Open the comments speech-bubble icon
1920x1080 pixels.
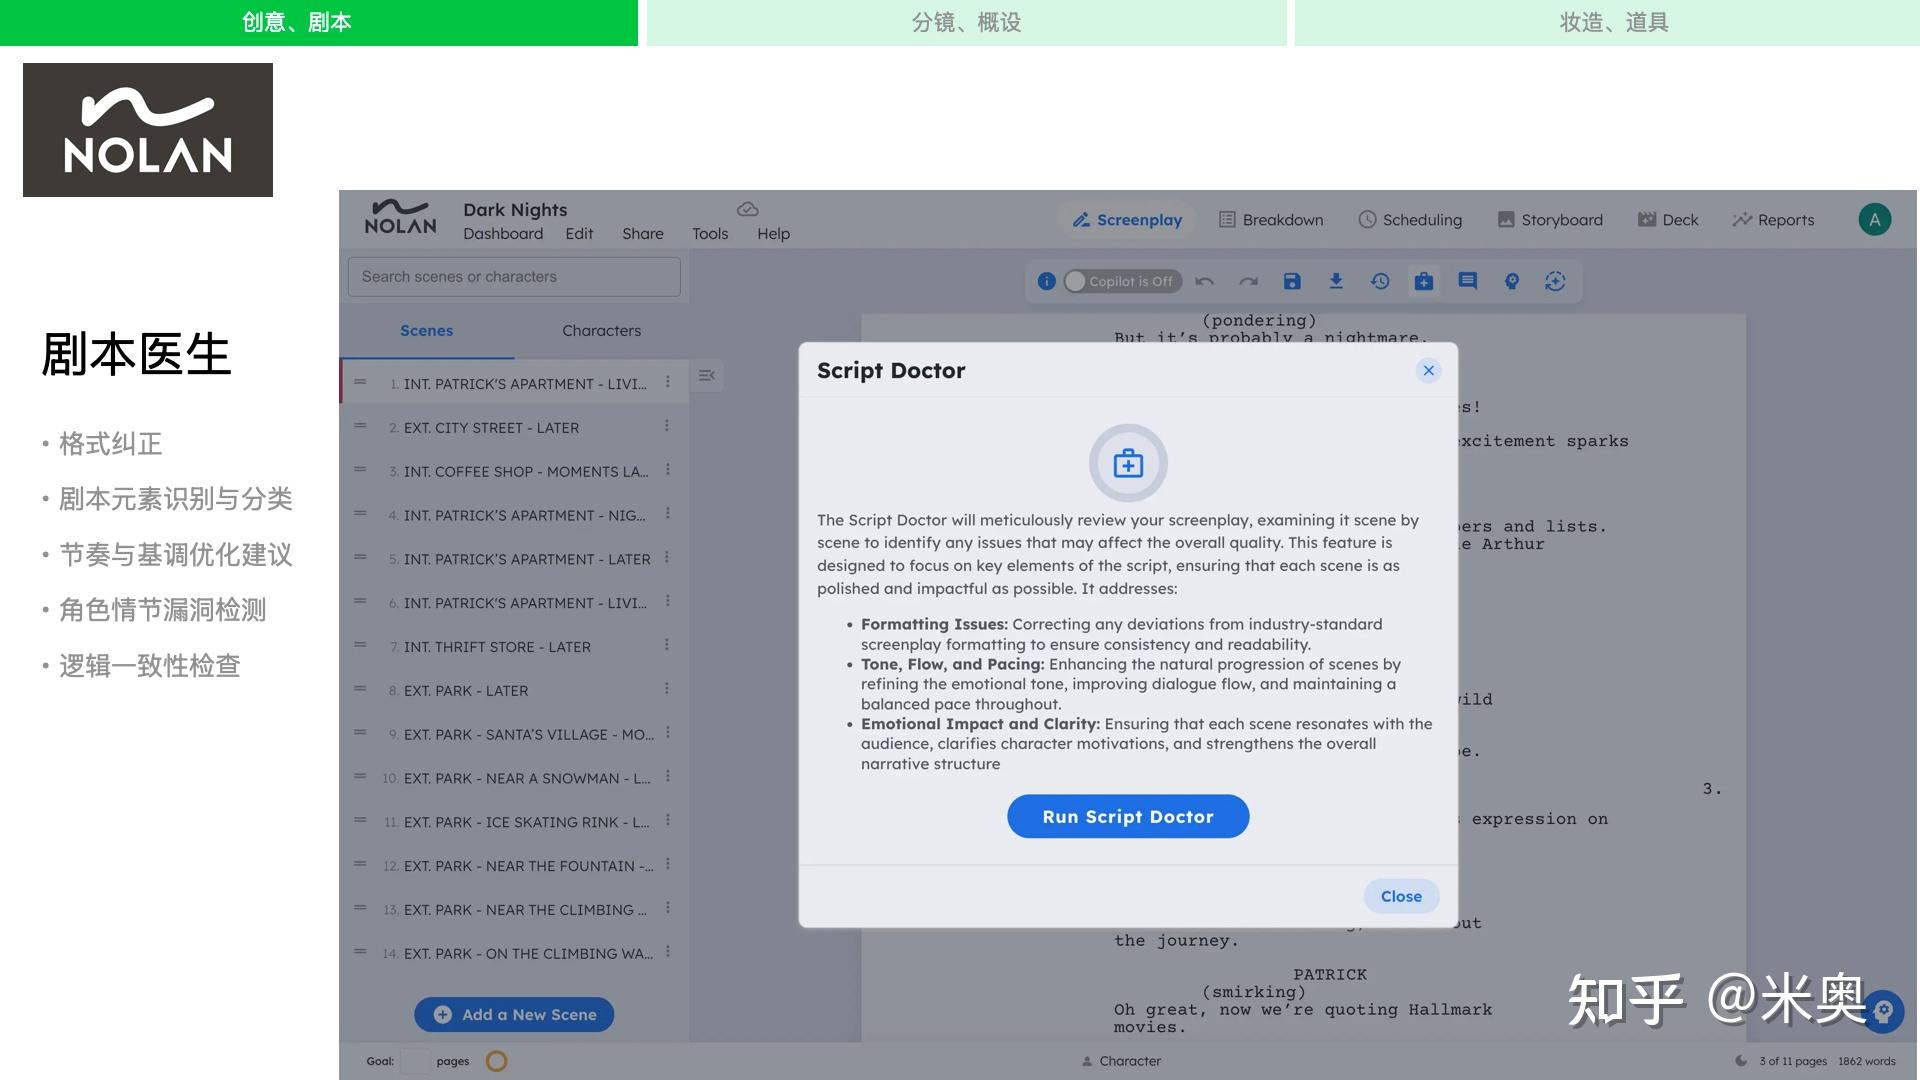[x=1468, y=281]
